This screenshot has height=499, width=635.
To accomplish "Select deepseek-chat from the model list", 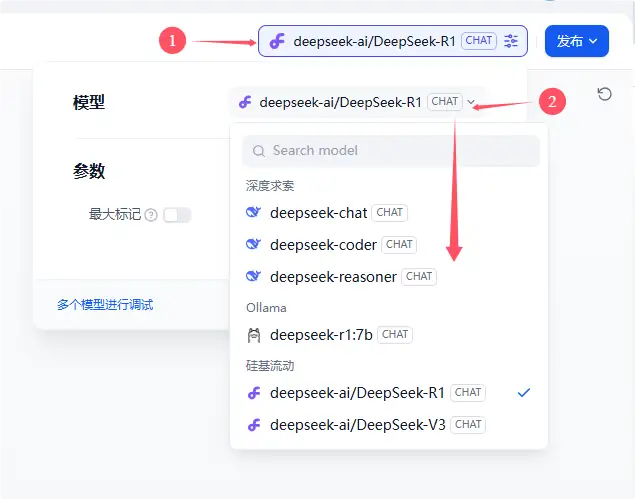I will (389, 213).
